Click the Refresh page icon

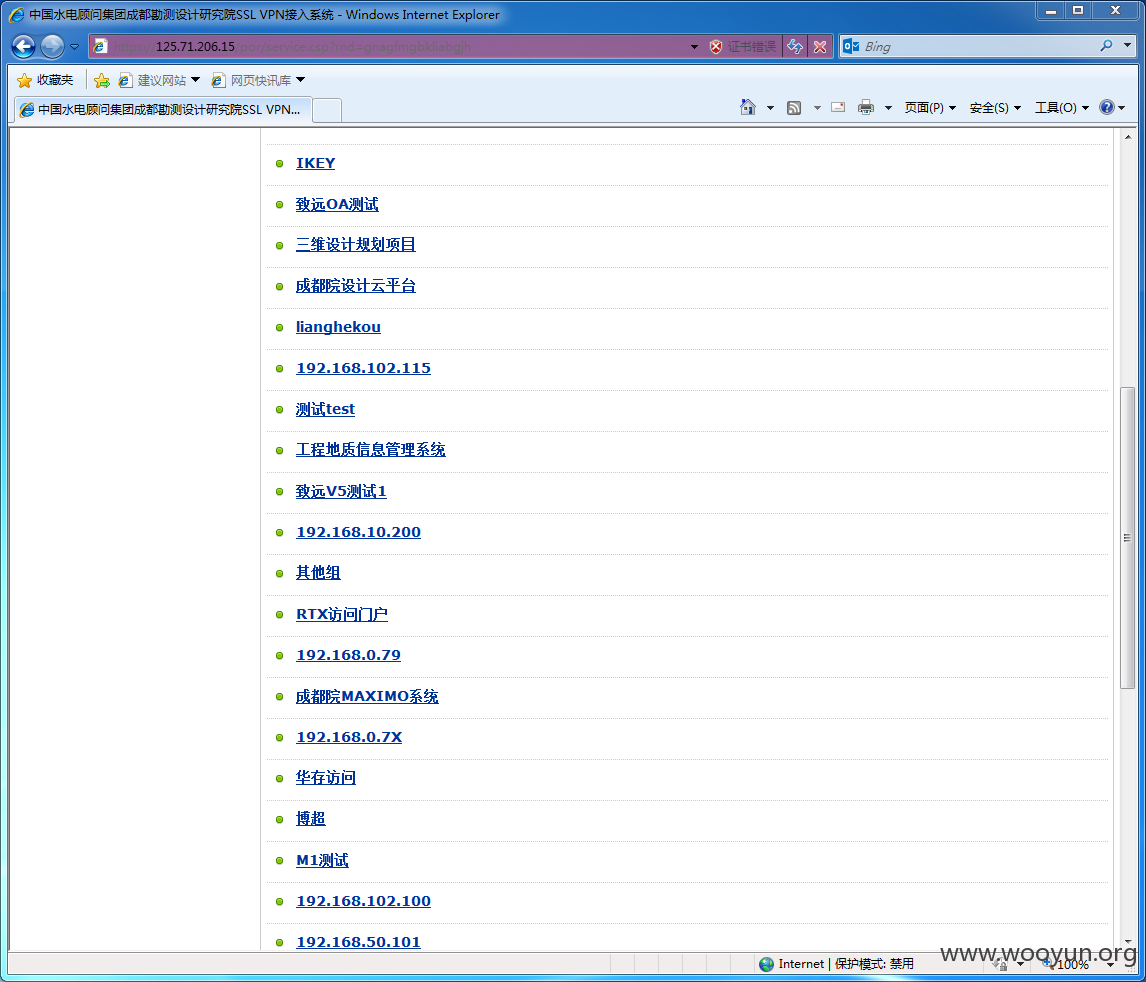794,47
